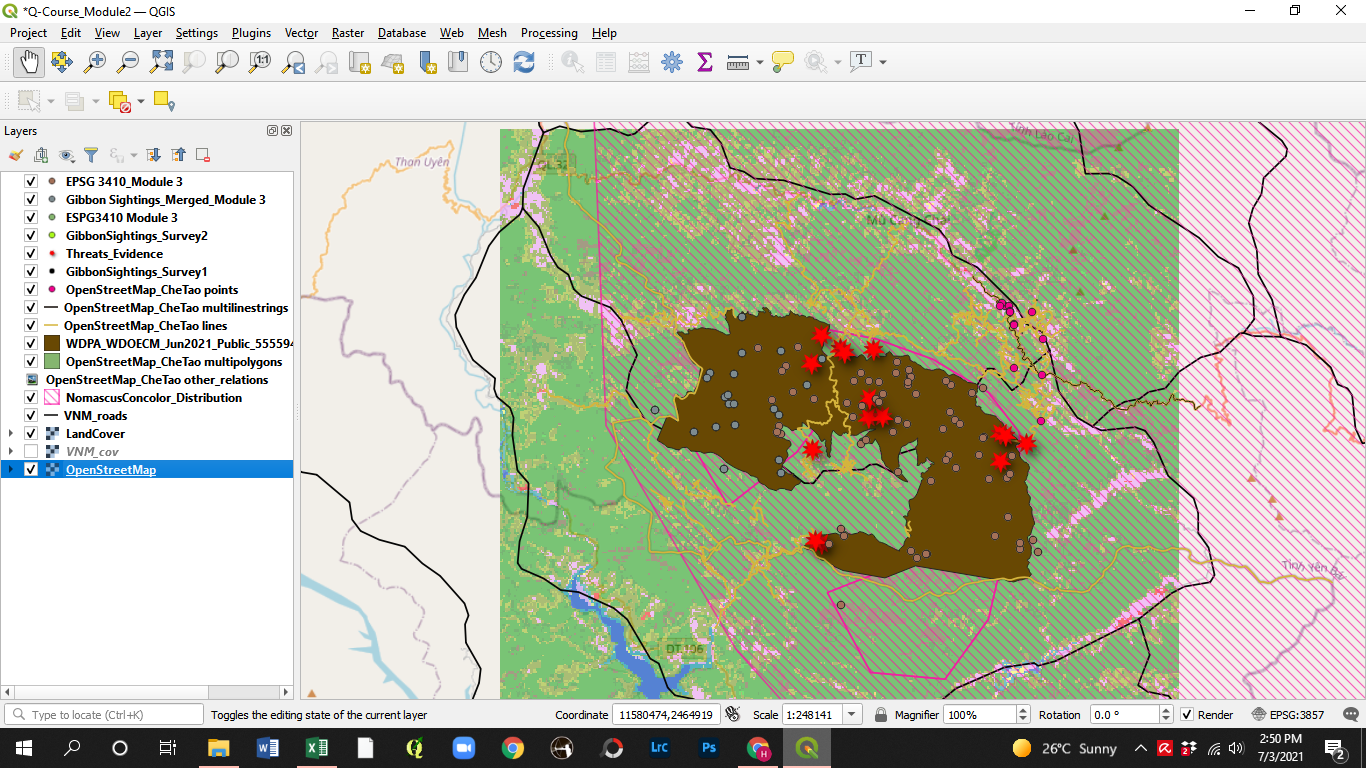Viewport: 1366px width, 768px height.
Task: Open the Scale dropdown list
Action: [x=852, y=715]
